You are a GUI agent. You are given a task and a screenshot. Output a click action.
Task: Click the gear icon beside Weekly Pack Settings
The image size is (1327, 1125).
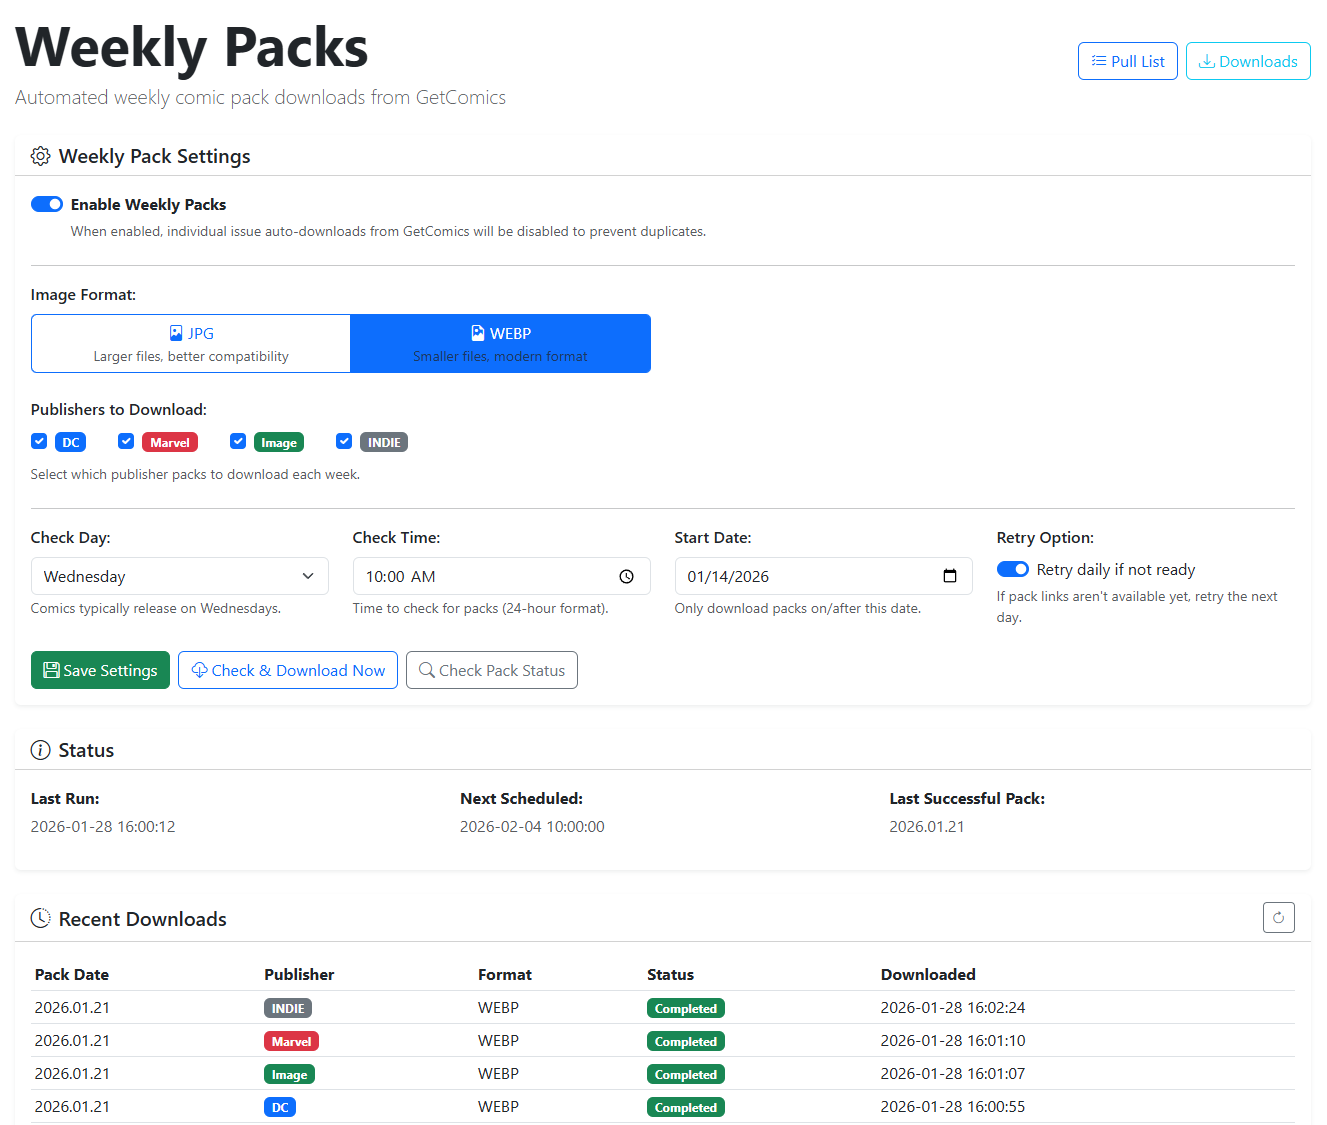pos(40,156)
